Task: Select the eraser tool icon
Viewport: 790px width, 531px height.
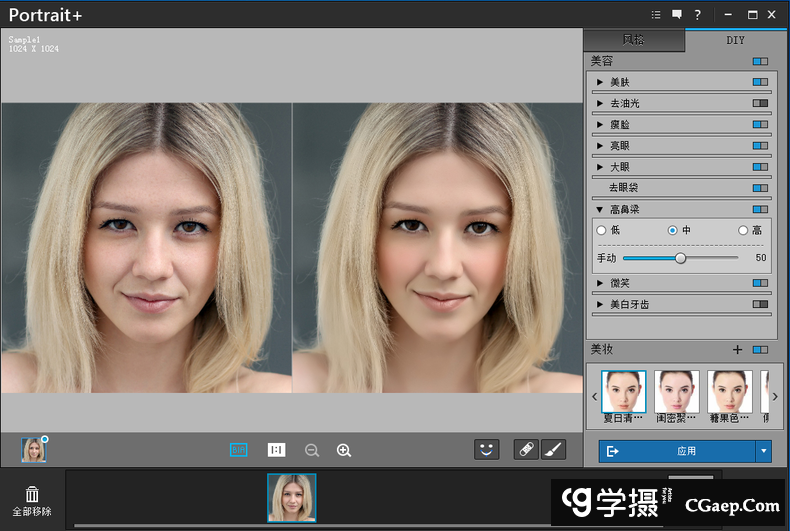Action: [x=526, y=450]
